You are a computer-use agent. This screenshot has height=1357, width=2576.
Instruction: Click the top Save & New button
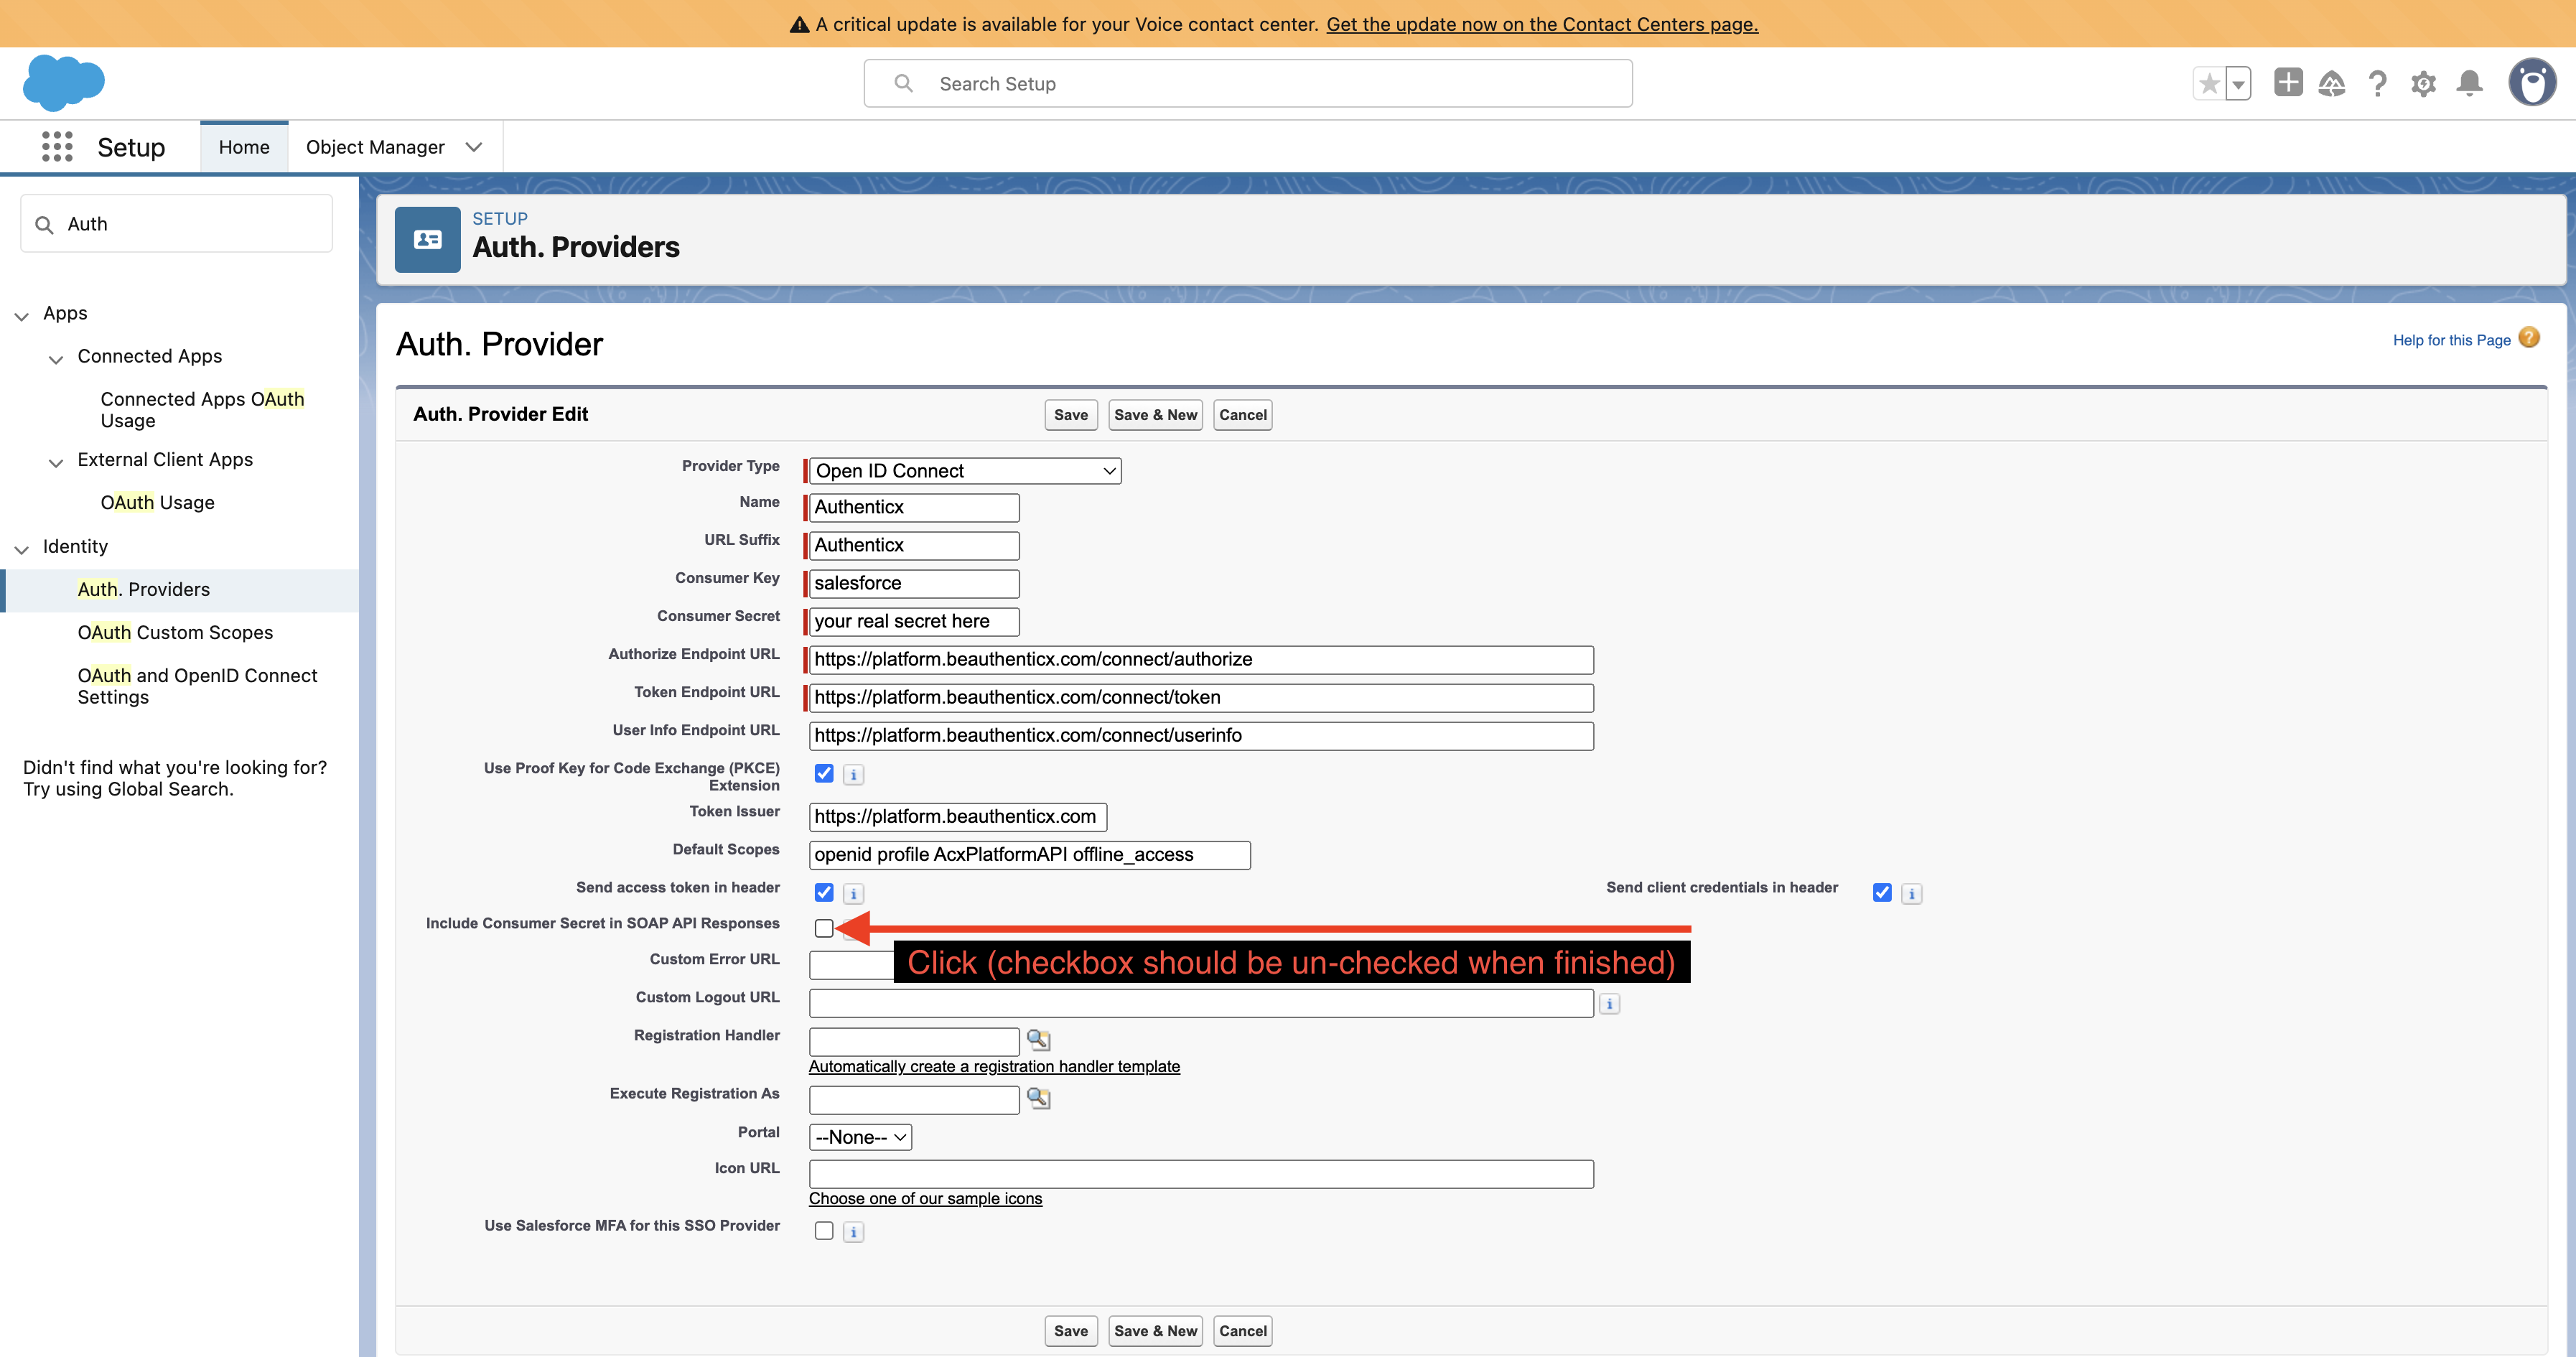click(x=1155, y=415)
